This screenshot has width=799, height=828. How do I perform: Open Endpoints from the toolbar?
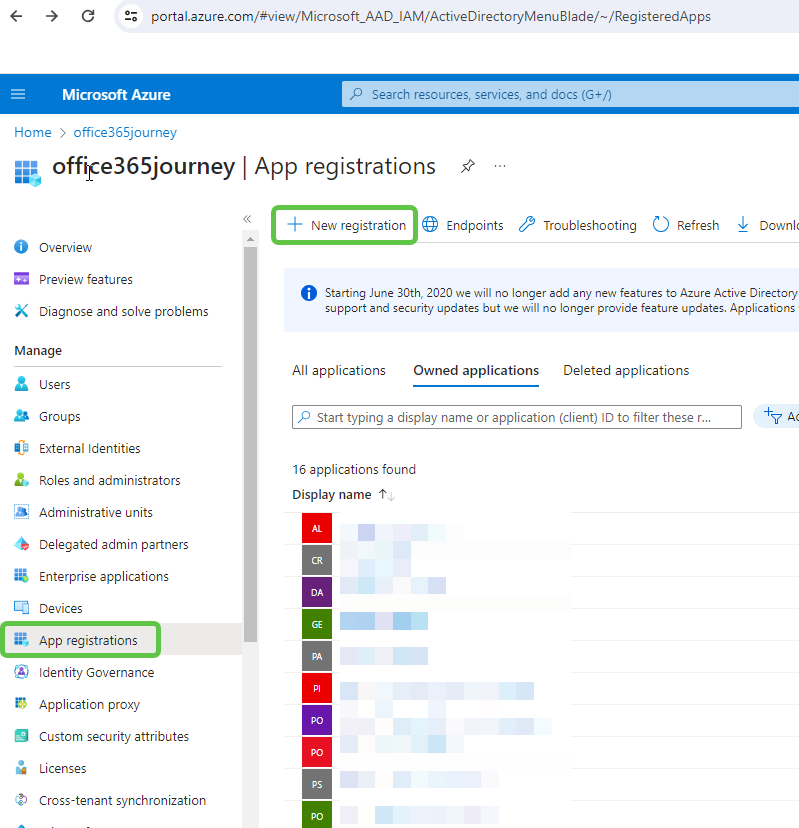pos(462,225)
